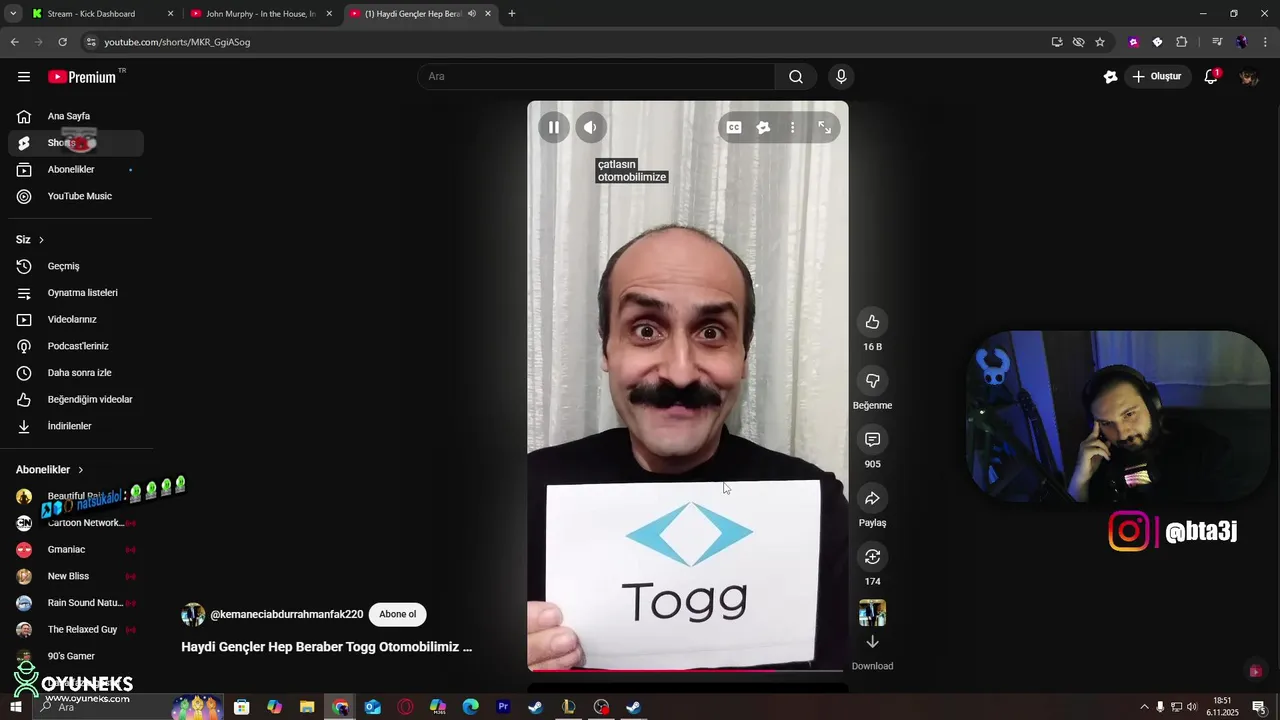Open the YouTube account avatar menu
The width and height of the screenshot is (1280, 720).
1249,77
